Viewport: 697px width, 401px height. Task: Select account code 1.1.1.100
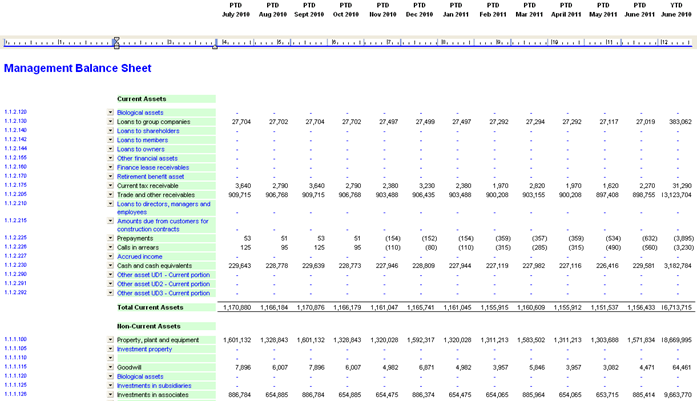pyautogui.click(x=16, y=339)
